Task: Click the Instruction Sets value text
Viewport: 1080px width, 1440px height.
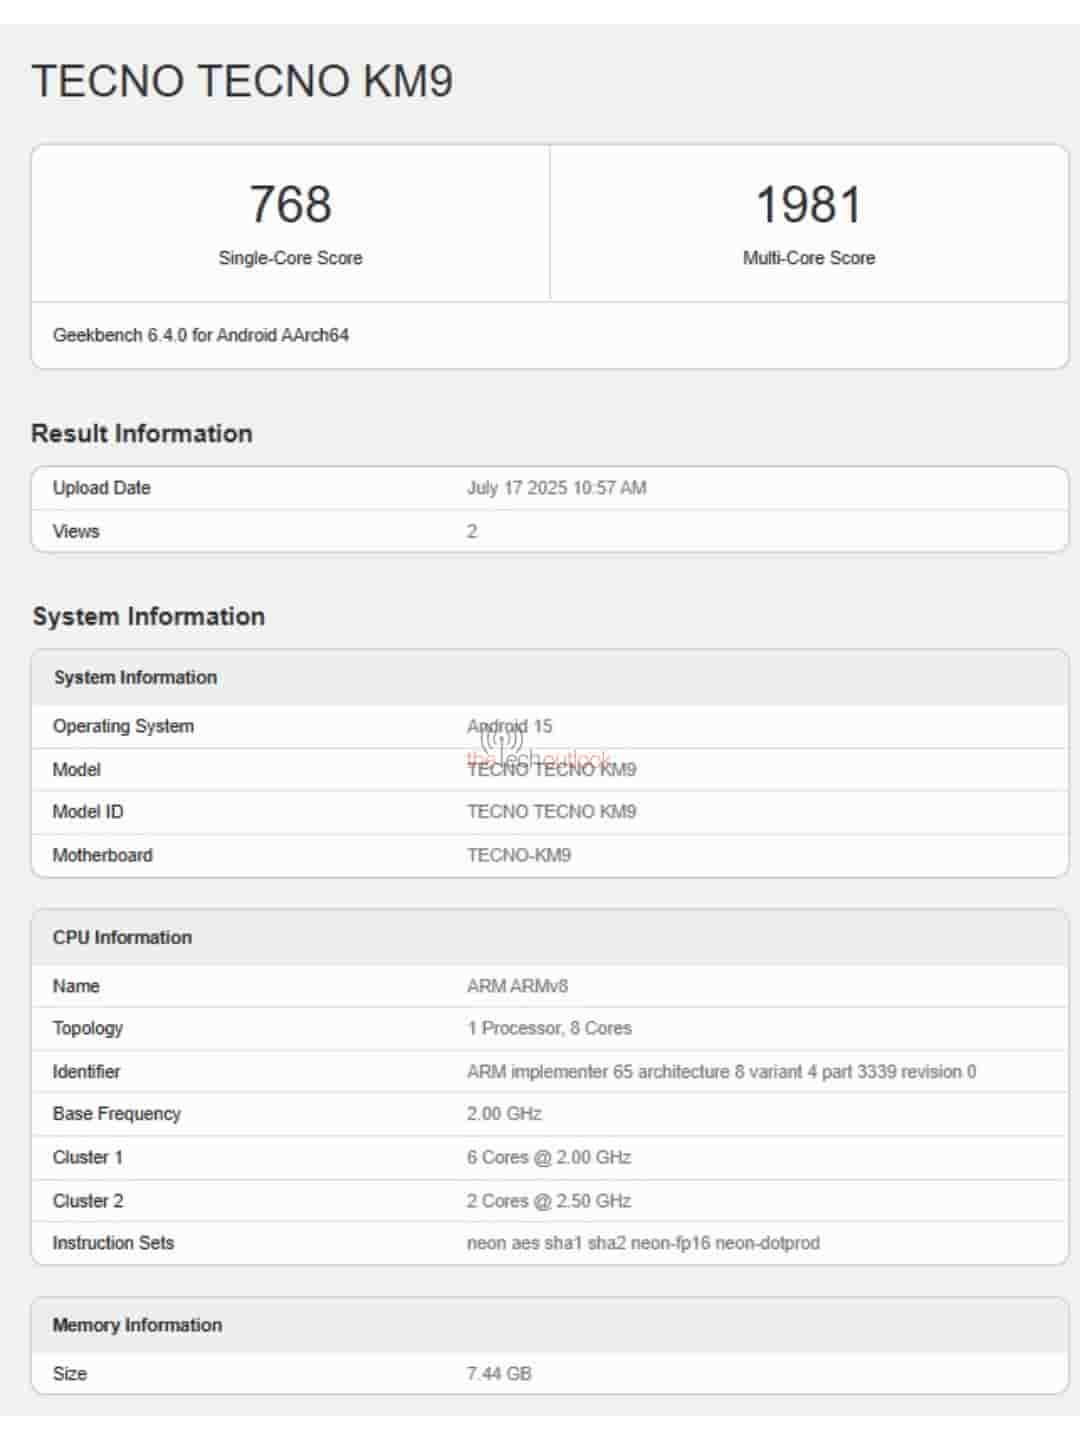Action: 643,1243
